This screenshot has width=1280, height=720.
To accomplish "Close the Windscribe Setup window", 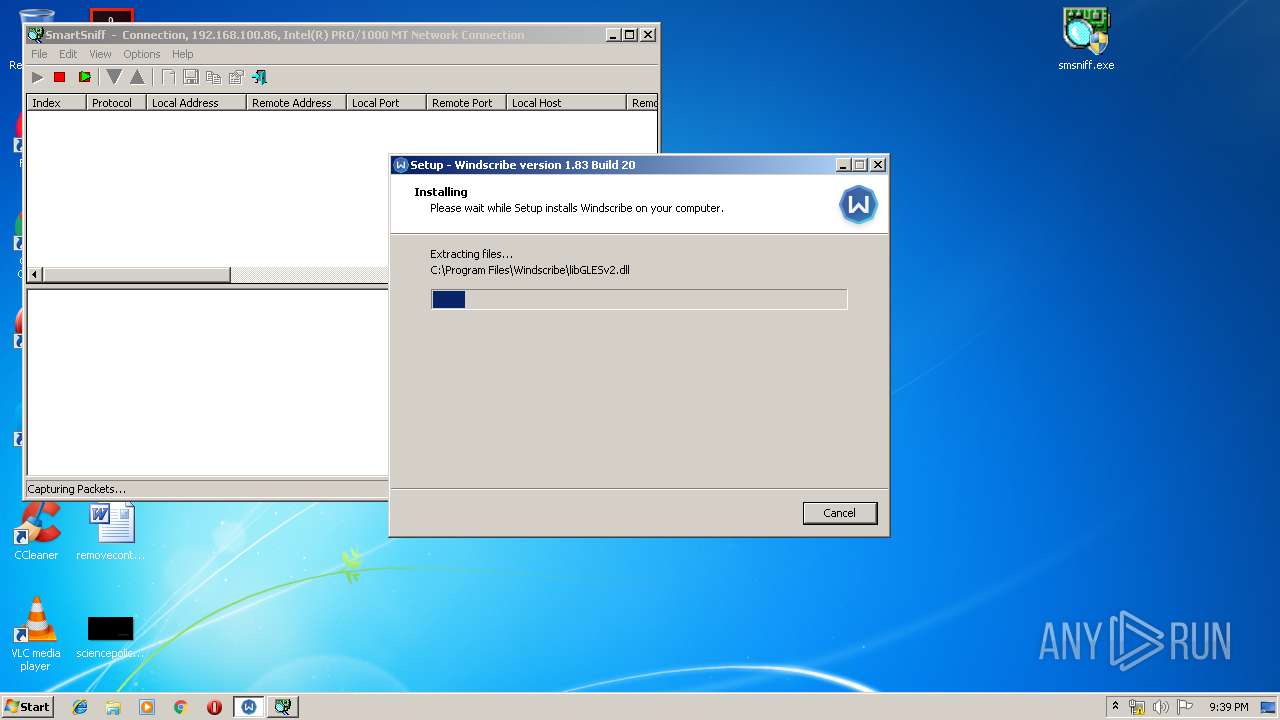I will [x=878, y=165].
